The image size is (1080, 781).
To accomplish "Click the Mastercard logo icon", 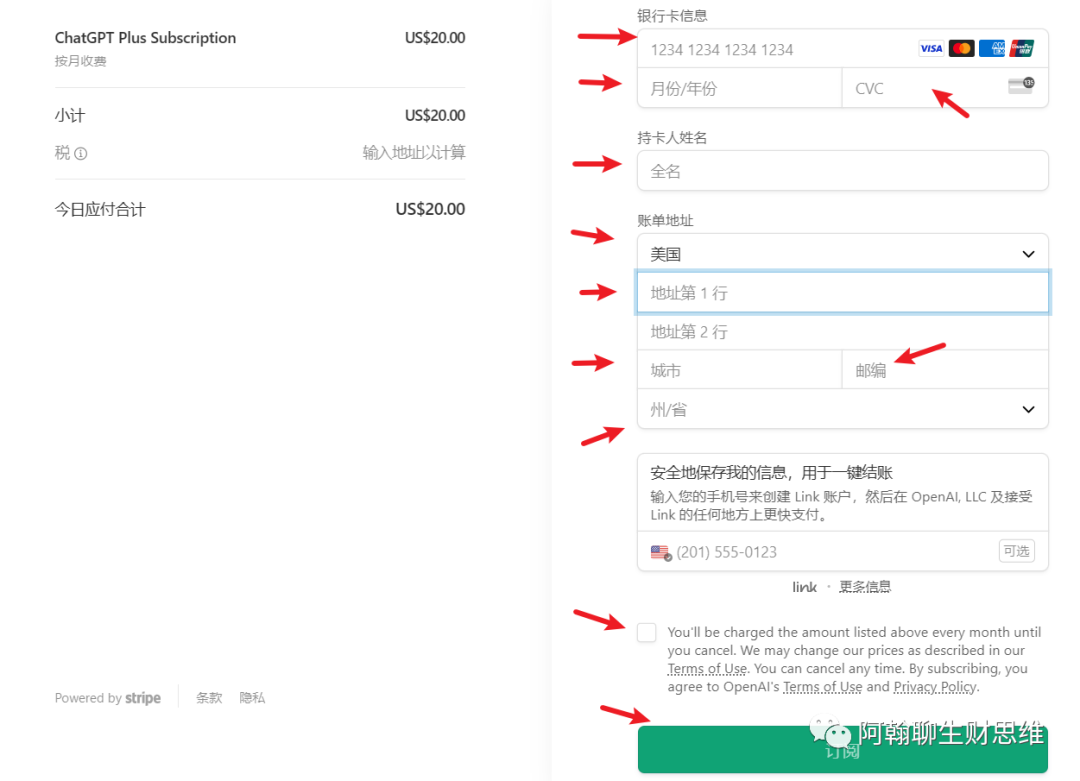I will pyautogui.click(x=961, y=48).
